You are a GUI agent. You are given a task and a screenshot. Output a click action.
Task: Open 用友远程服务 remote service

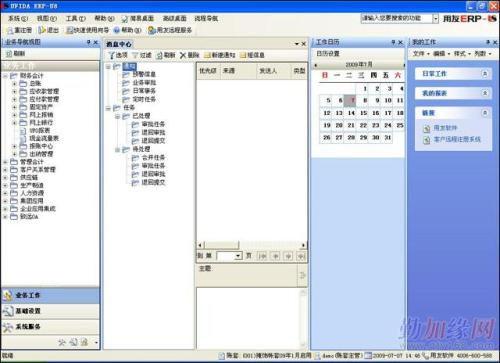click(170, 30)
